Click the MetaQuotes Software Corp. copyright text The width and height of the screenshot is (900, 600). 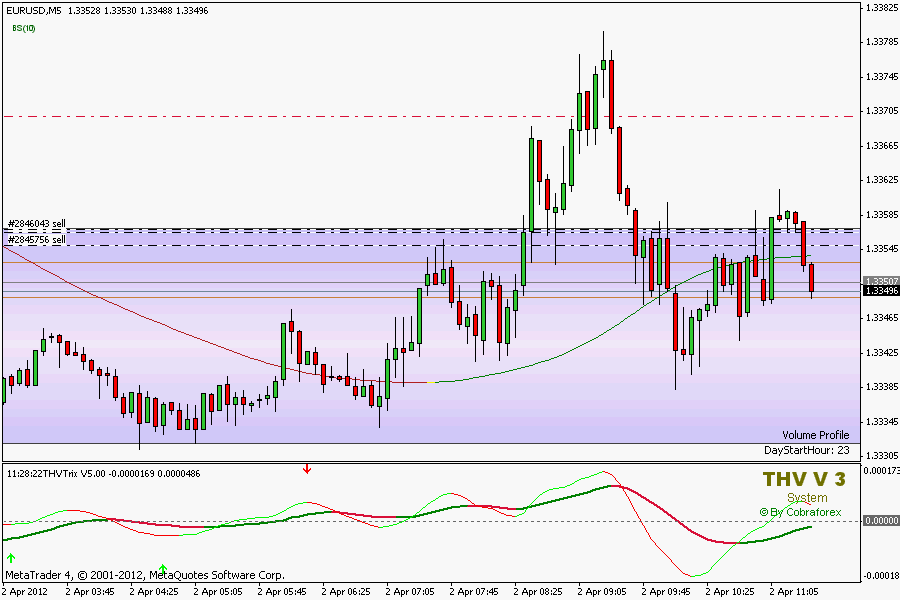[x=217, y=575]
